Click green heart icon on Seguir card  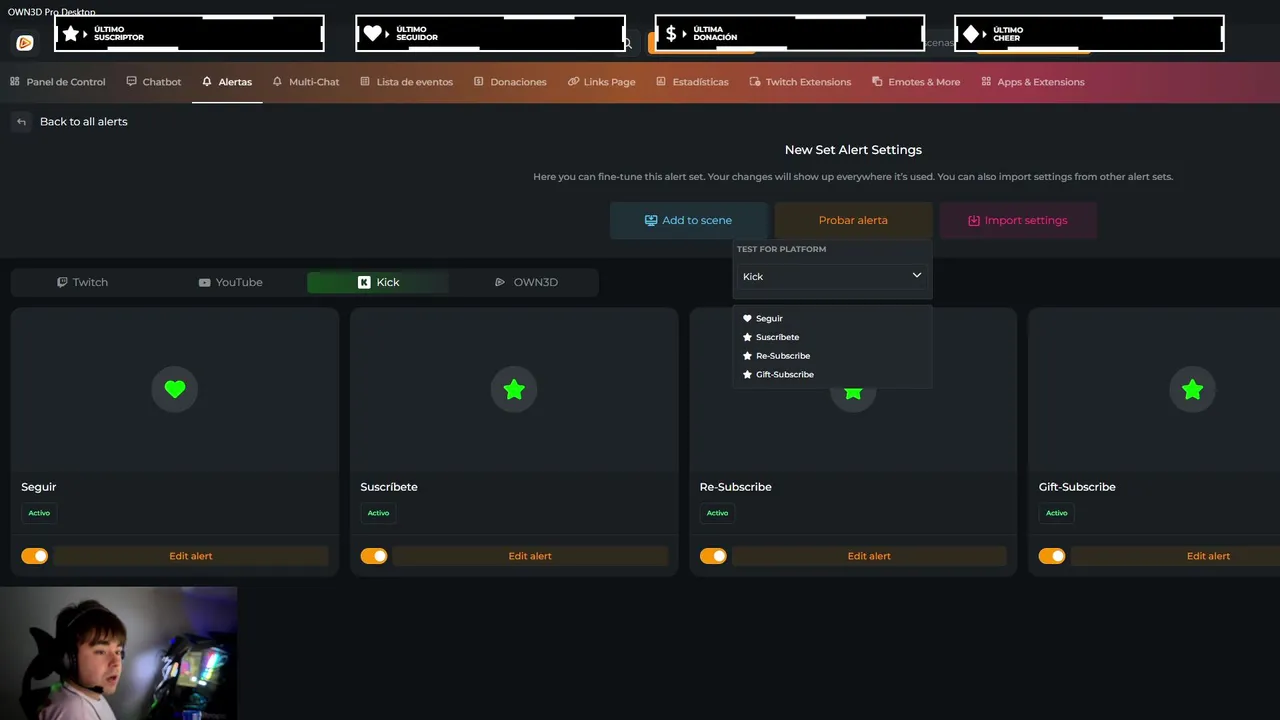(x=175, y=389)
